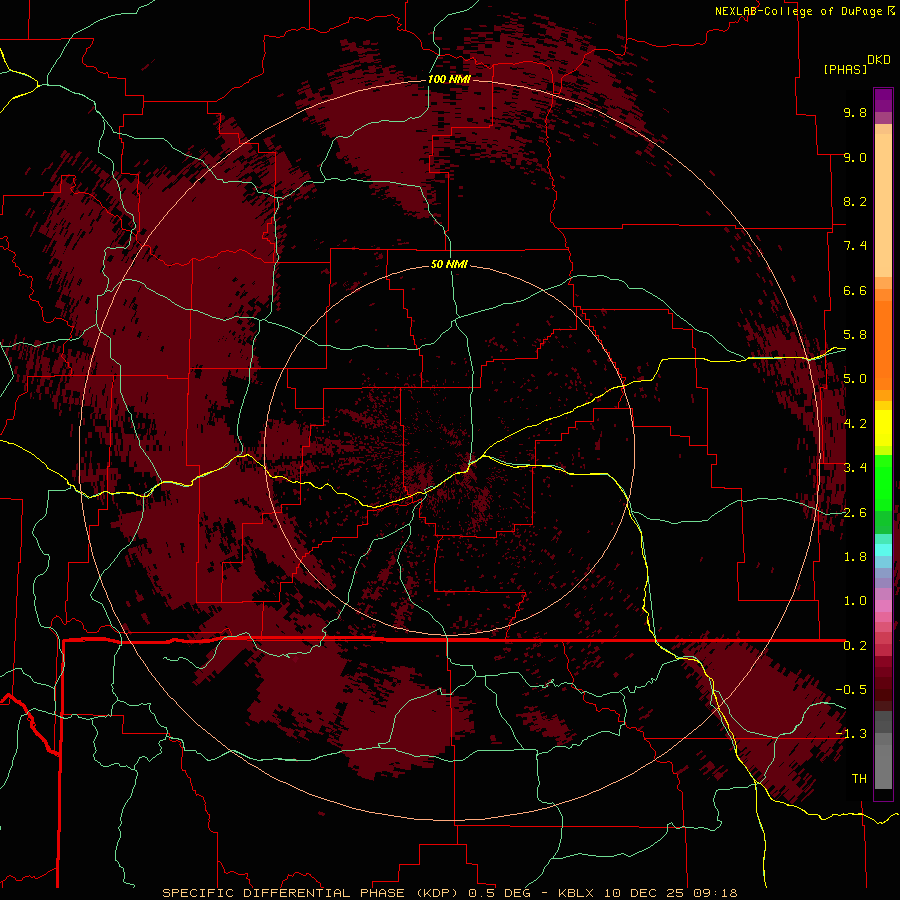The width and height of the screenshot is (900, 900).
Task: Click the "10 DEC 25" date text
Action: click(x=645, y=893)
